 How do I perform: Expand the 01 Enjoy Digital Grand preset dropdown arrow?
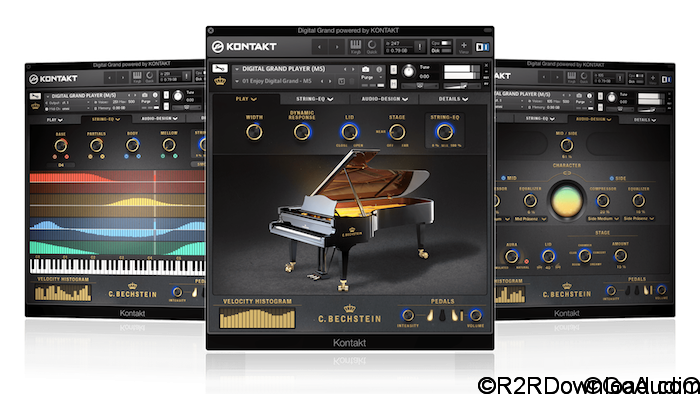237,81
